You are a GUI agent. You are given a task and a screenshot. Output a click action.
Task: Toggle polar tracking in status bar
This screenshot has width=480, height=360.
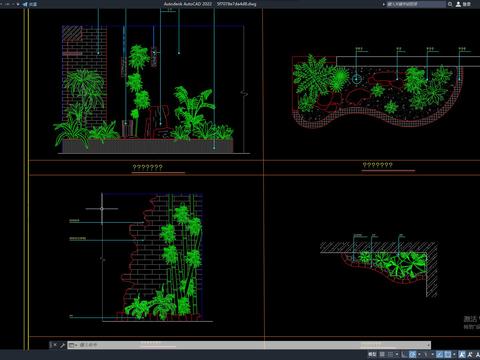(412, 354)
